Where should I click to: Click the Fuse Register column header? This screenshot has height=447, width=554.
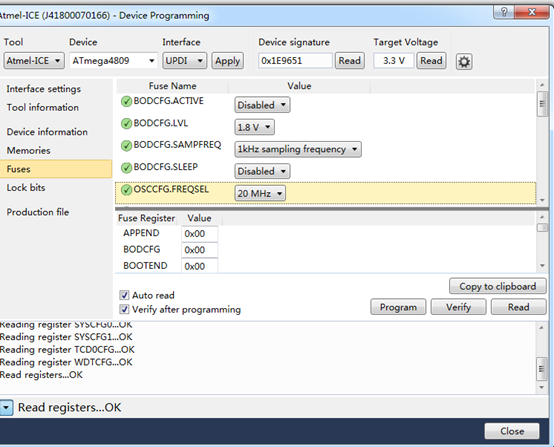pos(146,218)
